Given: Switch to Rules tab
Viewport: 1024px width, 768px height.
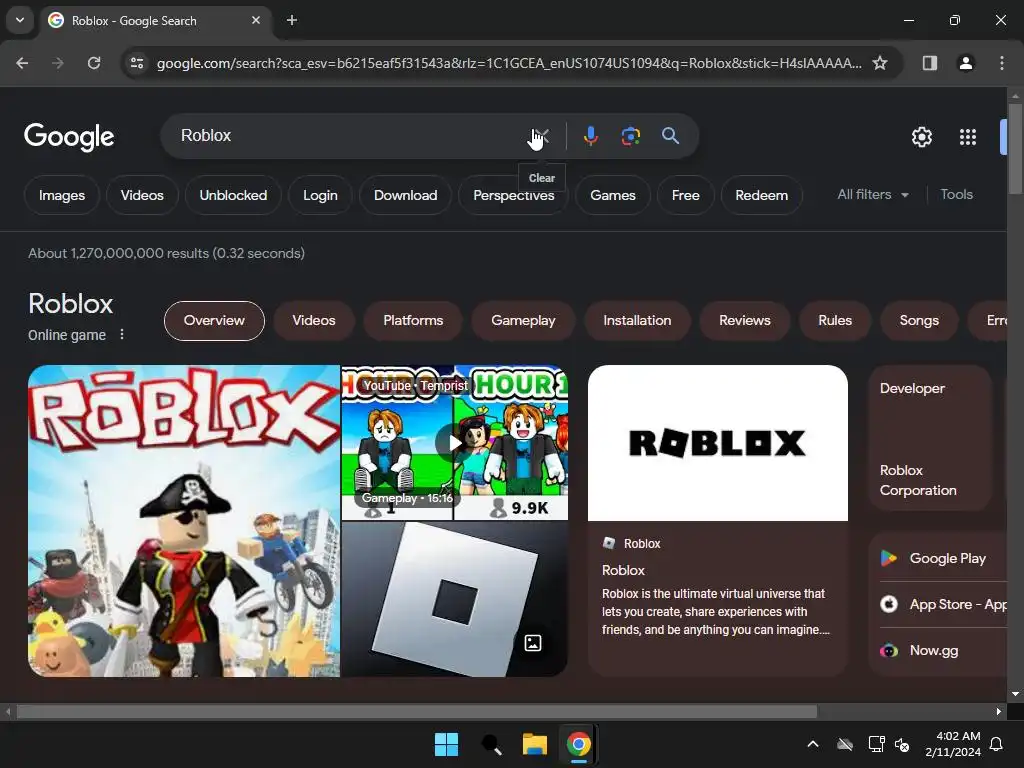Looking at the screenshot, I should click(x=835, y=321).
